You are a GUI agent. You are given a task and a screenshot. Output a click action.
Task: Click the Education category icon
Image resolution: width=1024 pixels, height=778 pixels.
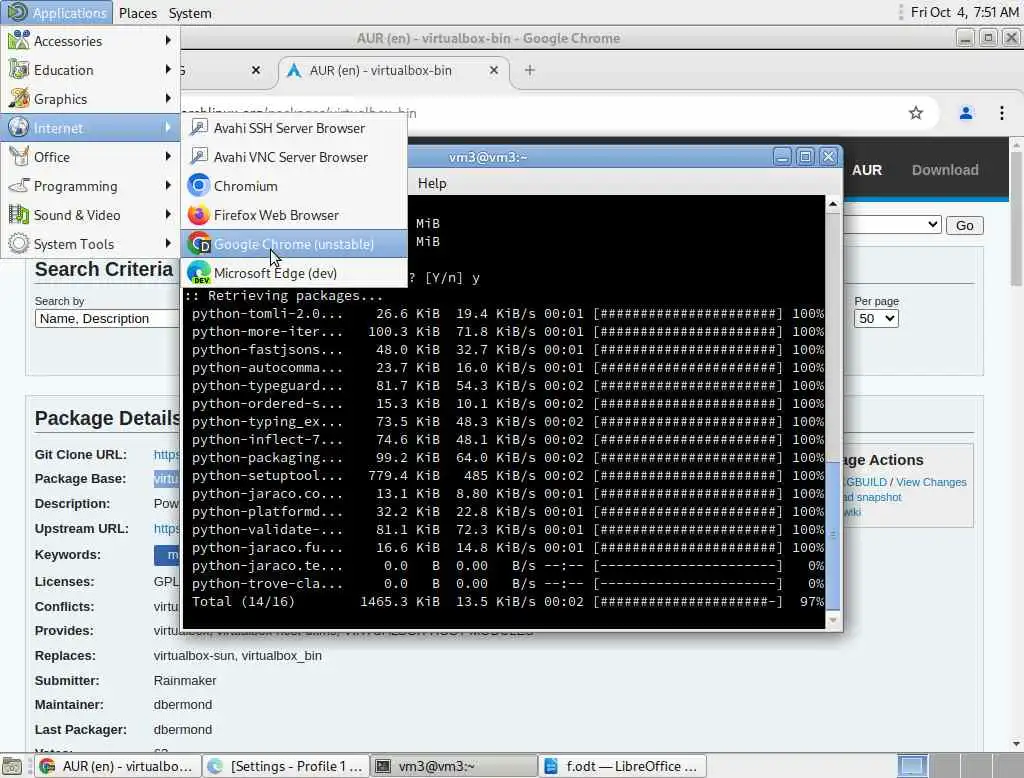(18, 69)
